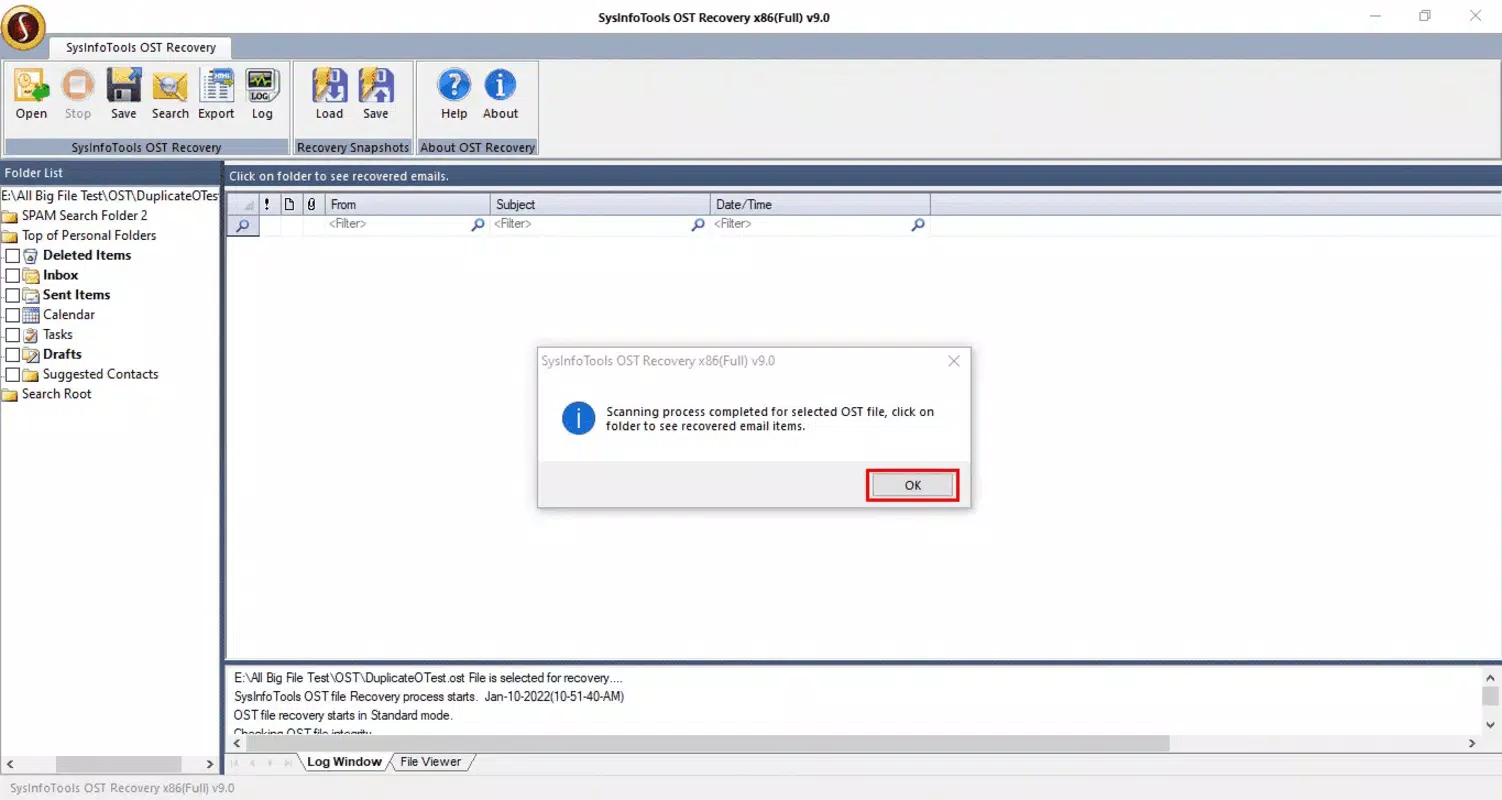The width and height of the screenshot is (1502, 800).
Task: Confirm the dialog with OK button
Action: tap(912, 485)
